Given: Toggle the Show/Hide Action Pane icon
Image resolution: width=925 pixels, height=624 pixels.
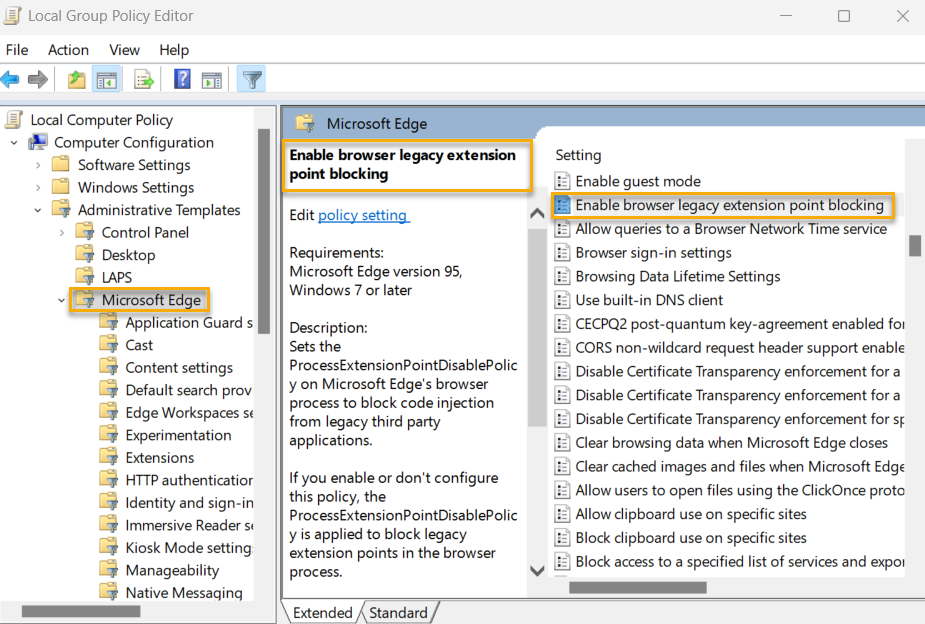Looking at the screenshot, I should click(x=211, y=79).
